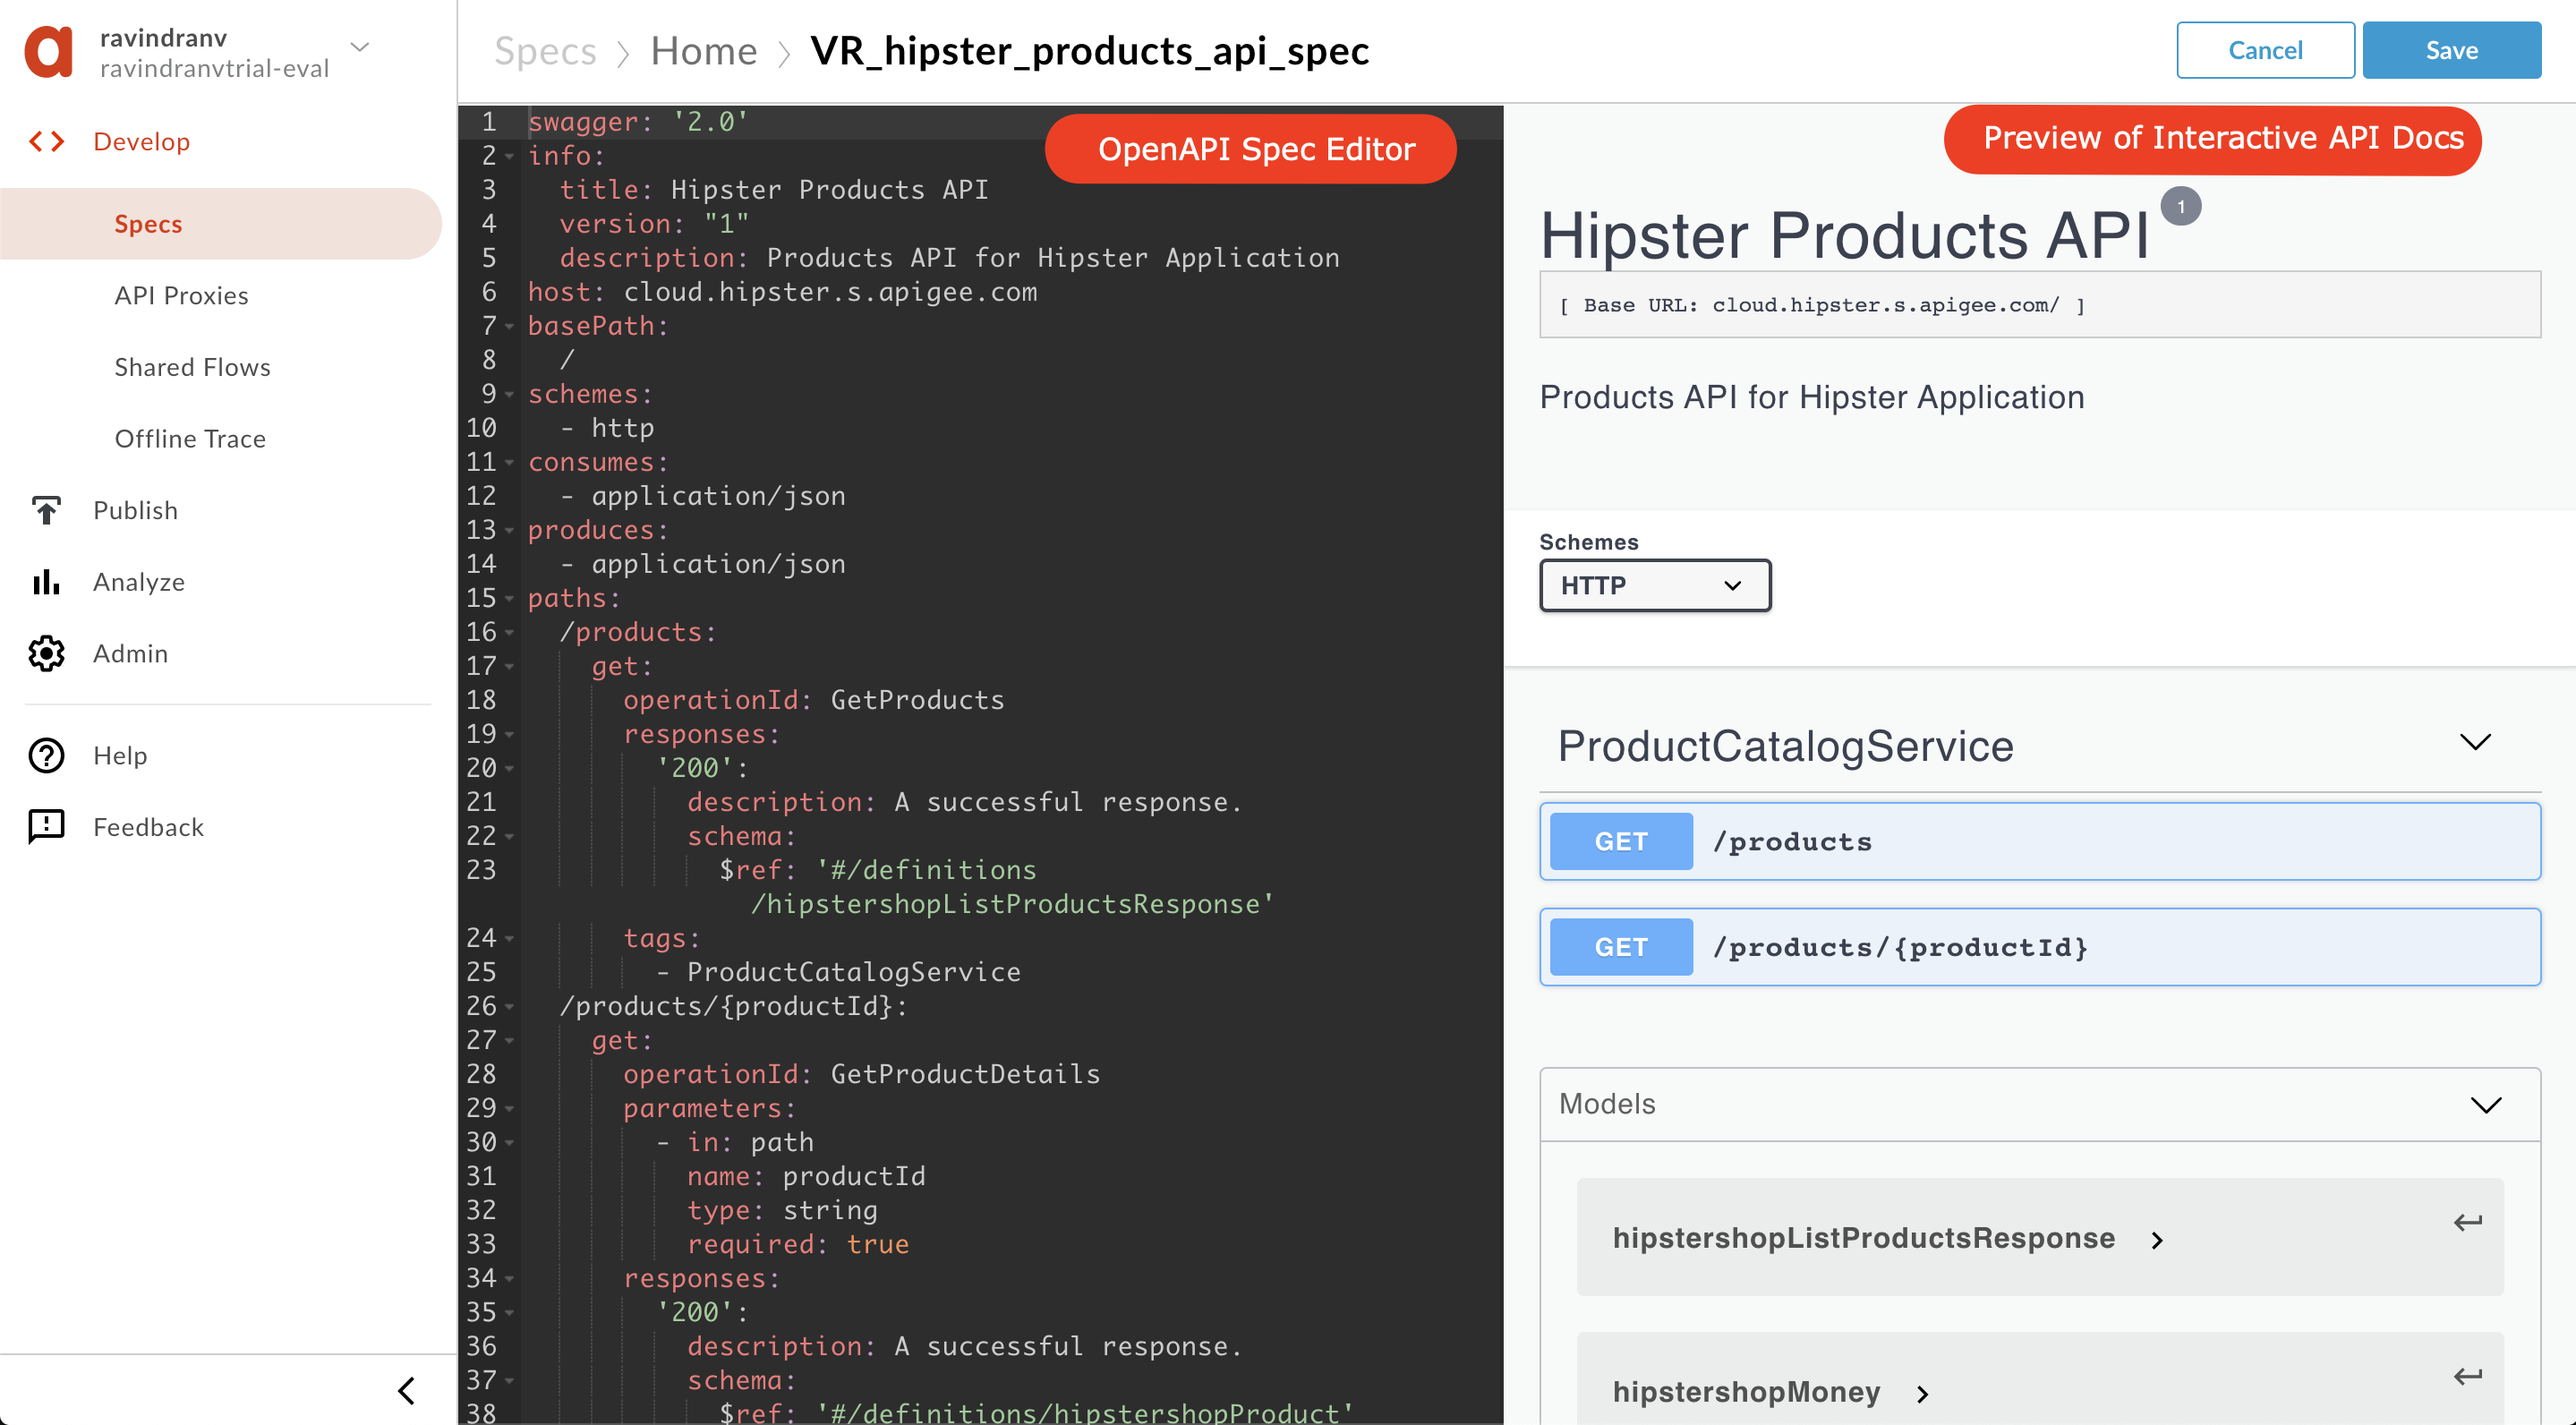Viewport: 2576px width, 1425px height.
Task: Fold the schemes block at line 9
Action: [x=510, y=395]
